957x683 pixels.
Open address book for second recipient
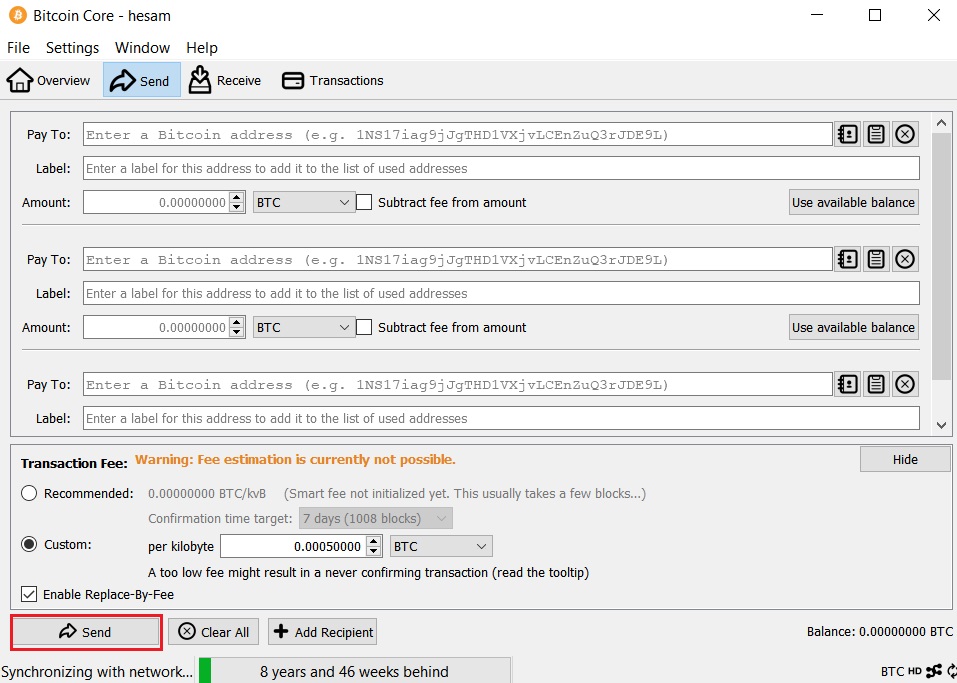point(848,259)
